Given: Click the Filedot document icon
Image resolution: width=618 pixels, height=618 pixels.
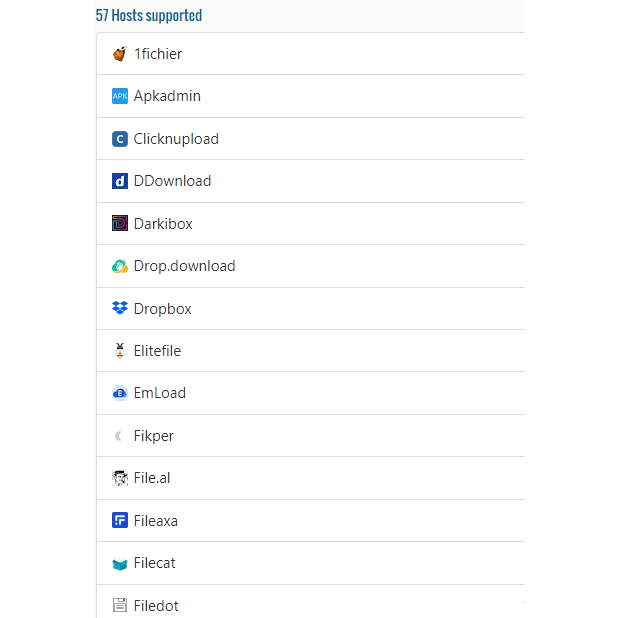Looking at the screenshot, I should (120, 605).
